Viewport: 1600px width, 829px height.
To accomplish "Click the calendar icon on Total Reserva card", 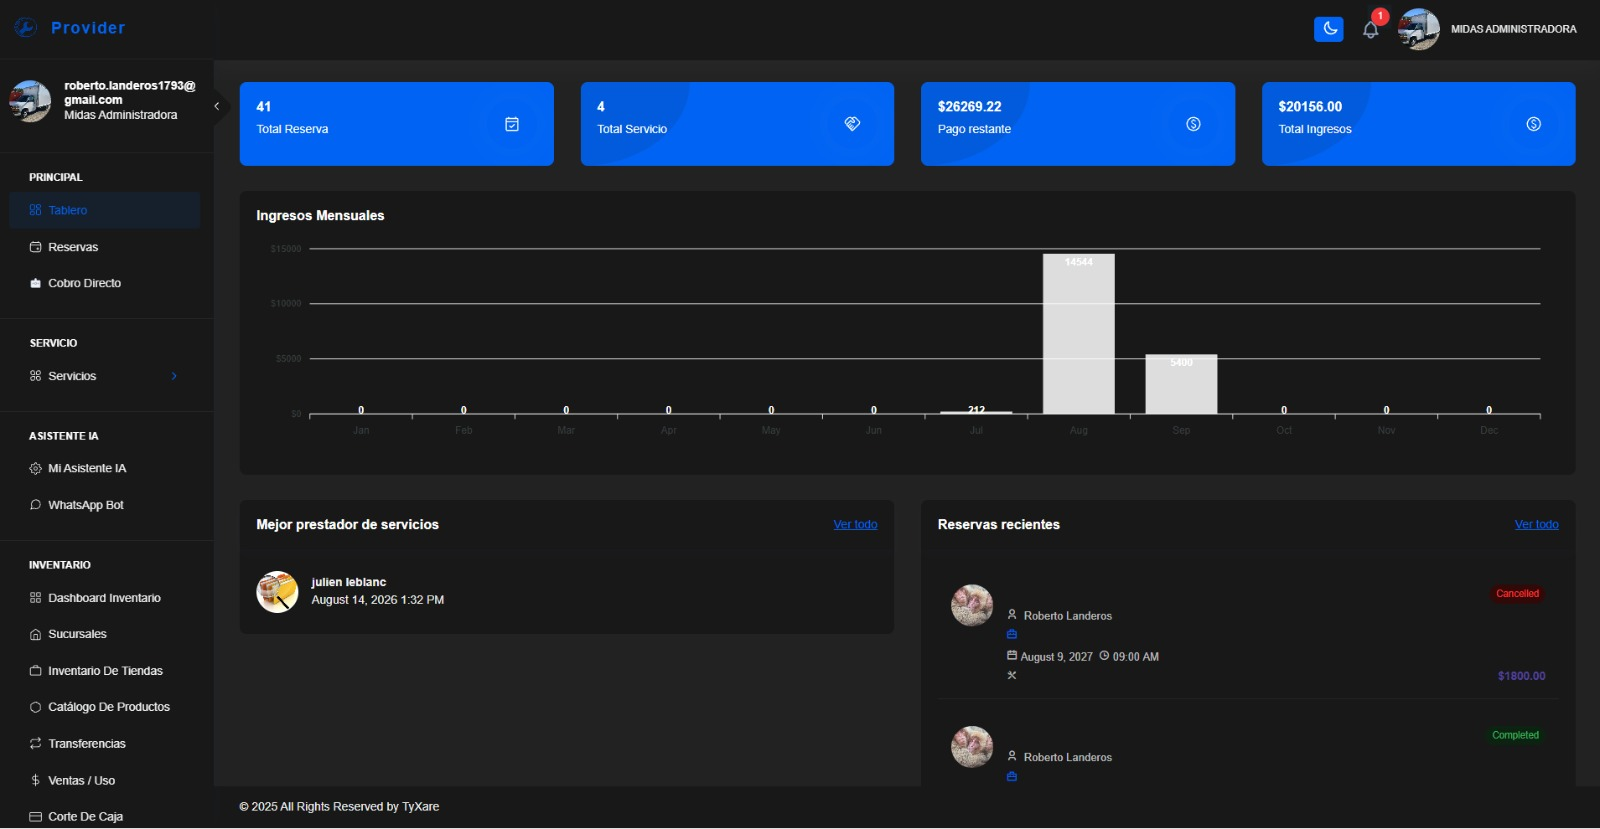I will click(512, 124).
